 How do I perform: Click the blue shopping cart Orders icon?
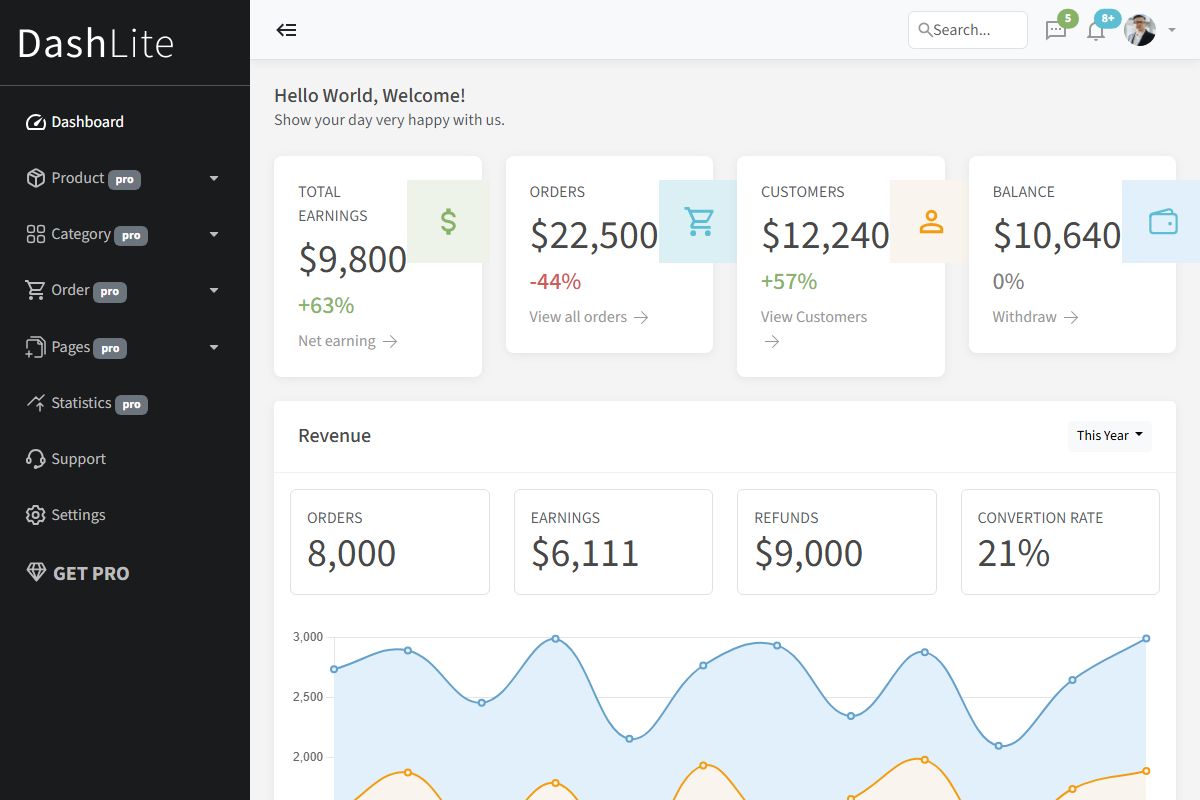tap(699, 221)
